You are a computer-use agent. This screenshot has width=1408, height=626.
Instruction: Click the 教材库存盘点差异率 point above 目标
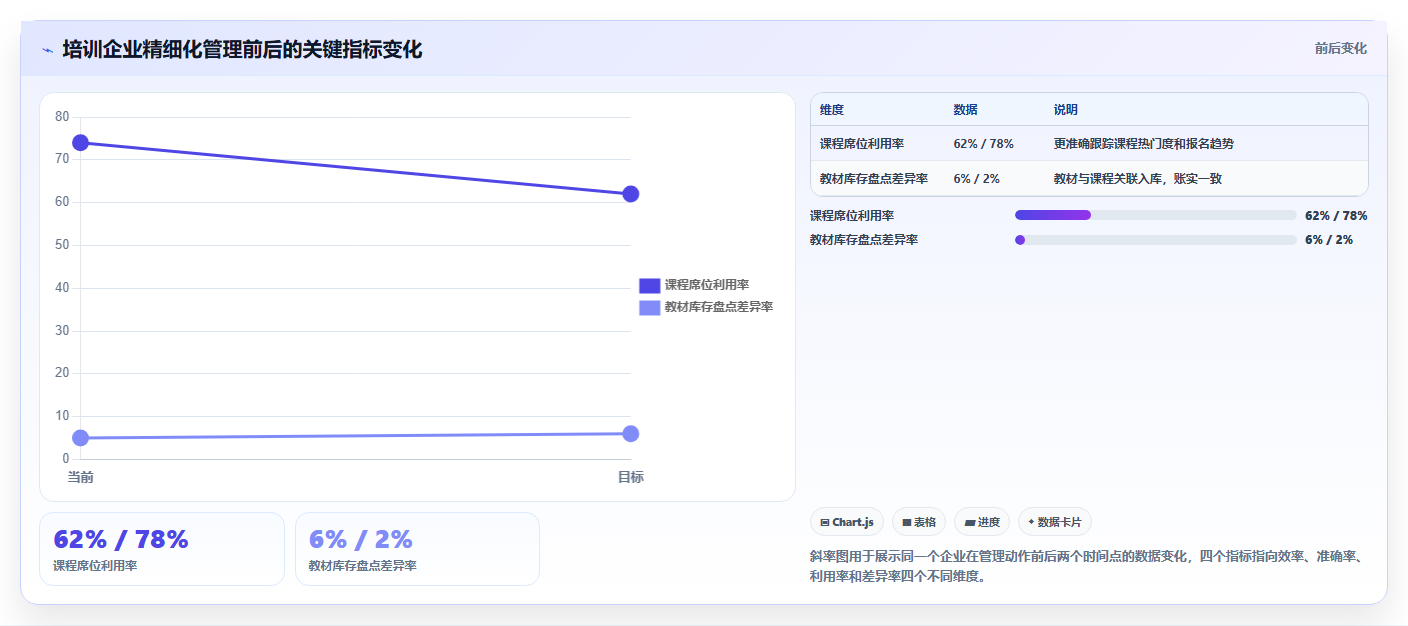(x=631, y=433)
